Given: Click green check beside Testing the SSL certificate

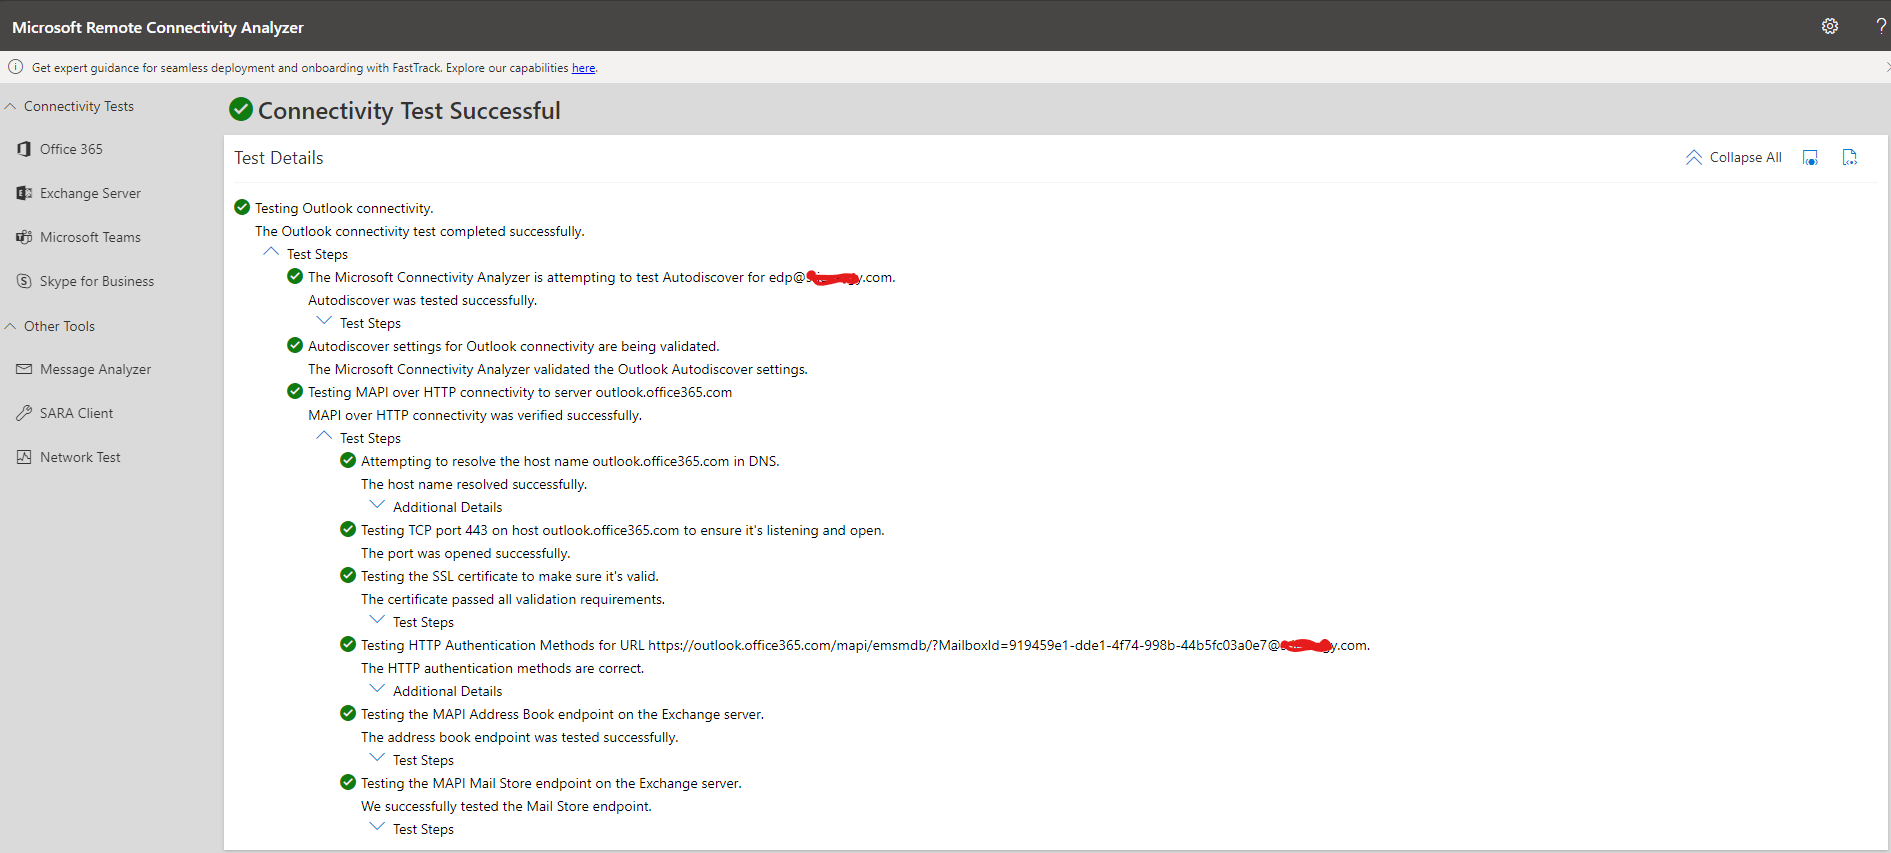Looking at the screenshot, I should (x=348, y=575).
